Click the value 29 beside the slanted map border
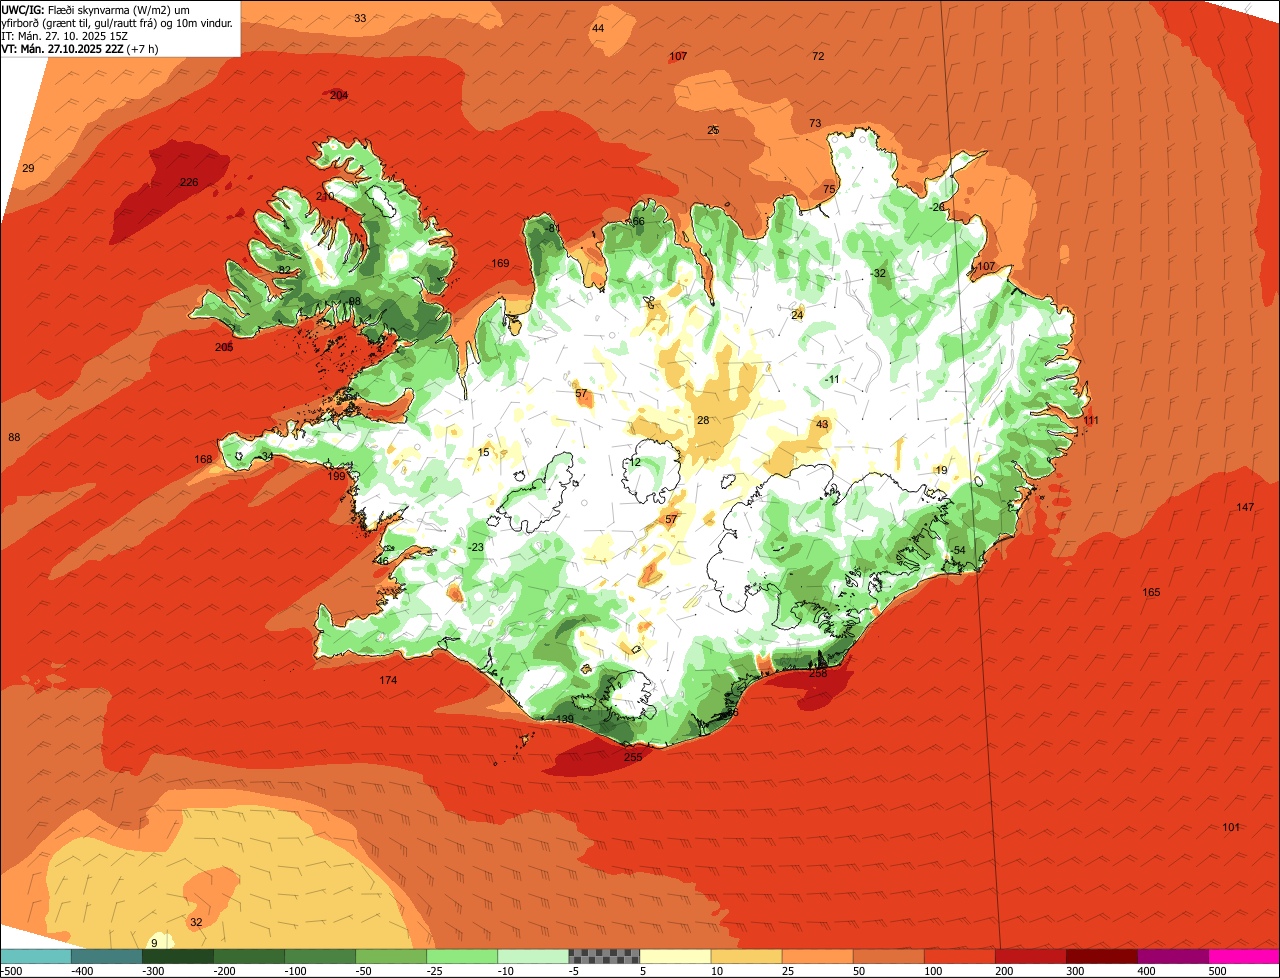The height and width of the screenshot is (978, 1280). tap(28, 168)
